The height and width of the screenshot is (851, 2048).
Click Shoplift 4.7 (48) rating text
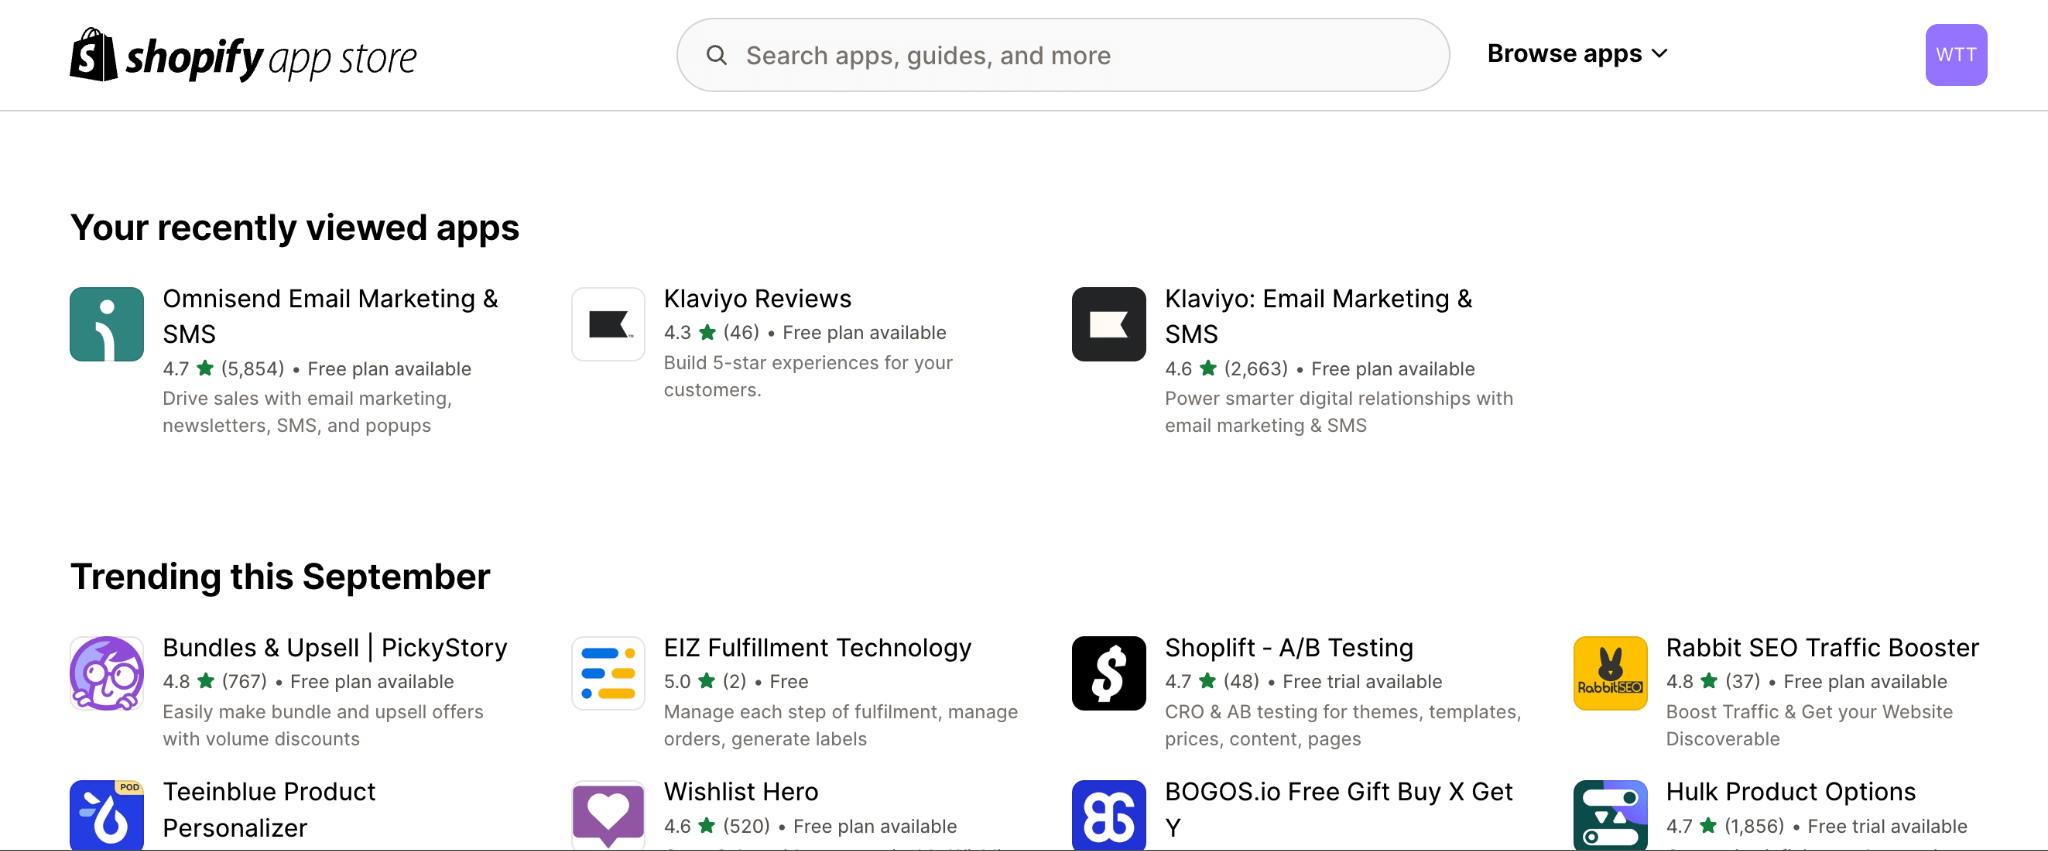tap(1303, 682)
